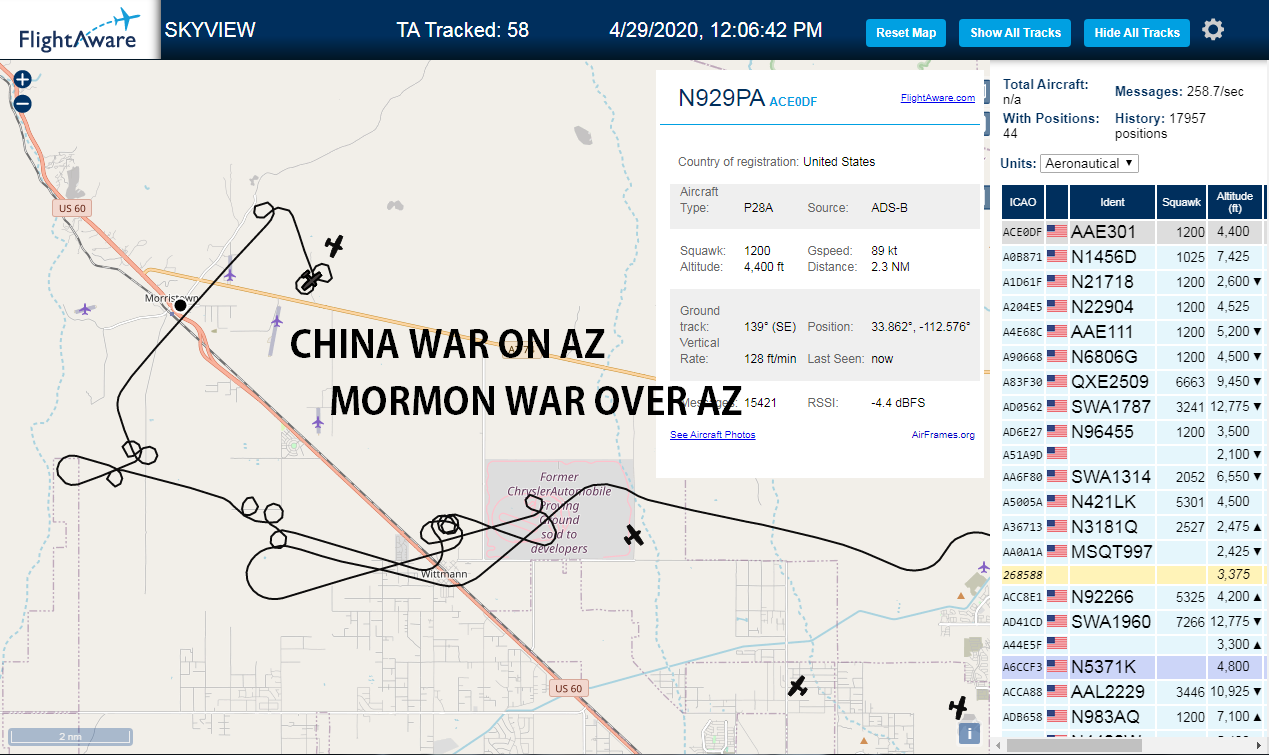
Task: Zoom out on the map
Action: (23, 103)
